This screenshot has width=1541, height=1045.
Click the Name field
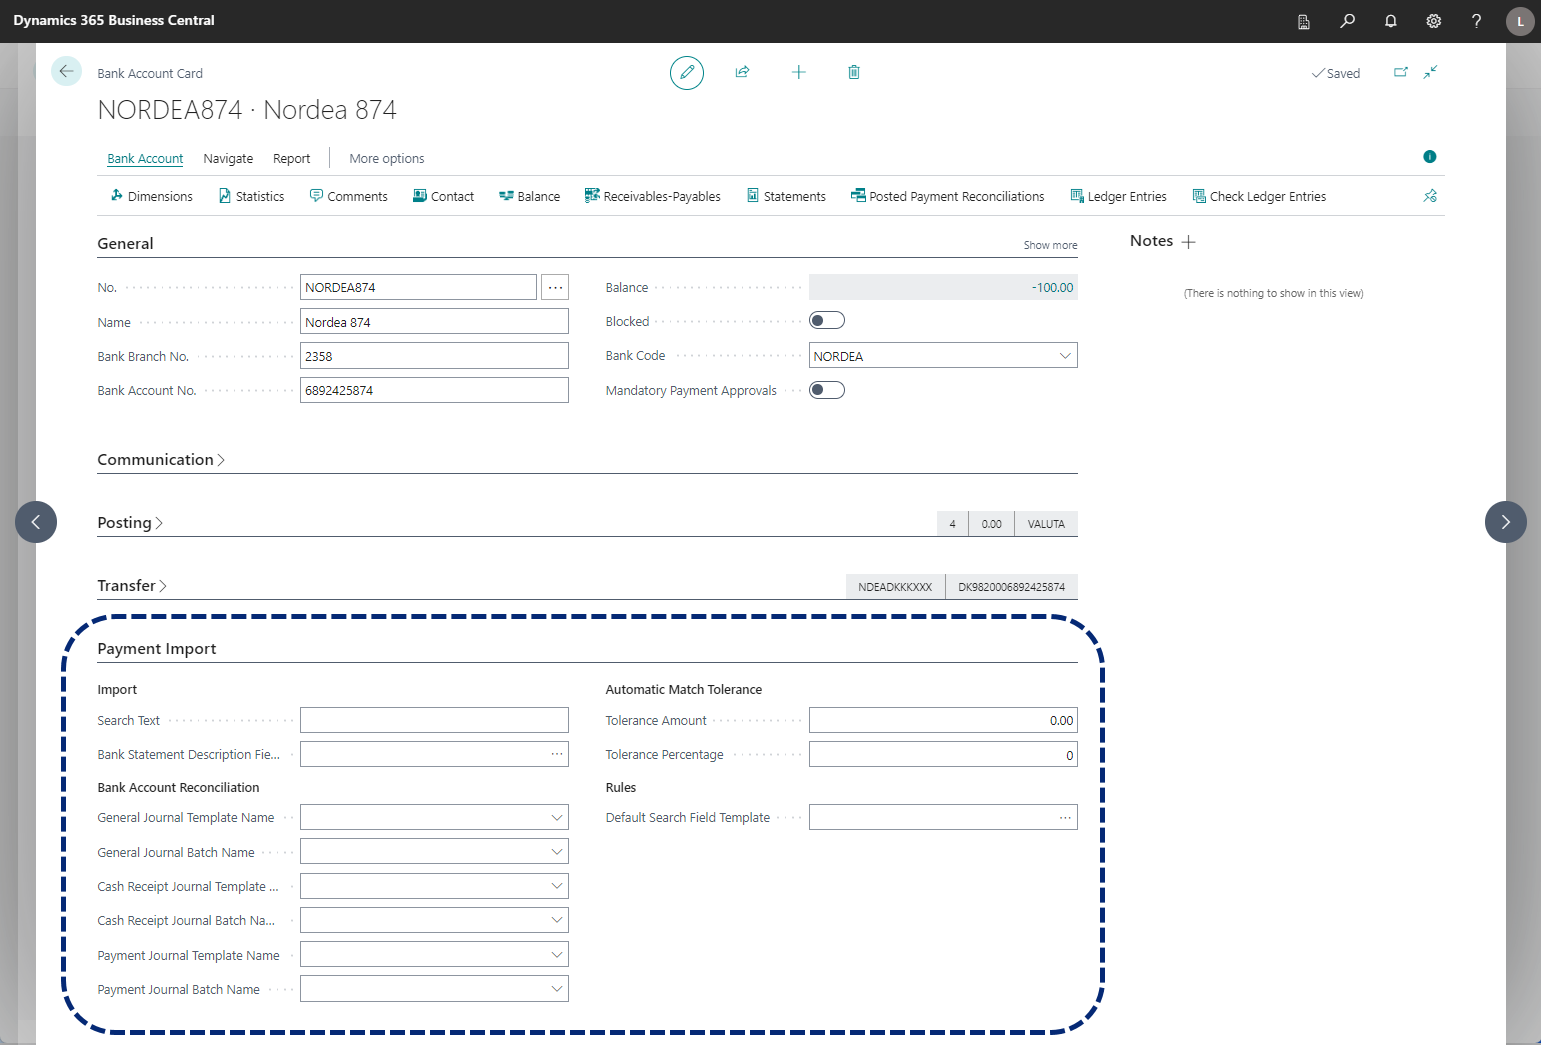(434, 322)
